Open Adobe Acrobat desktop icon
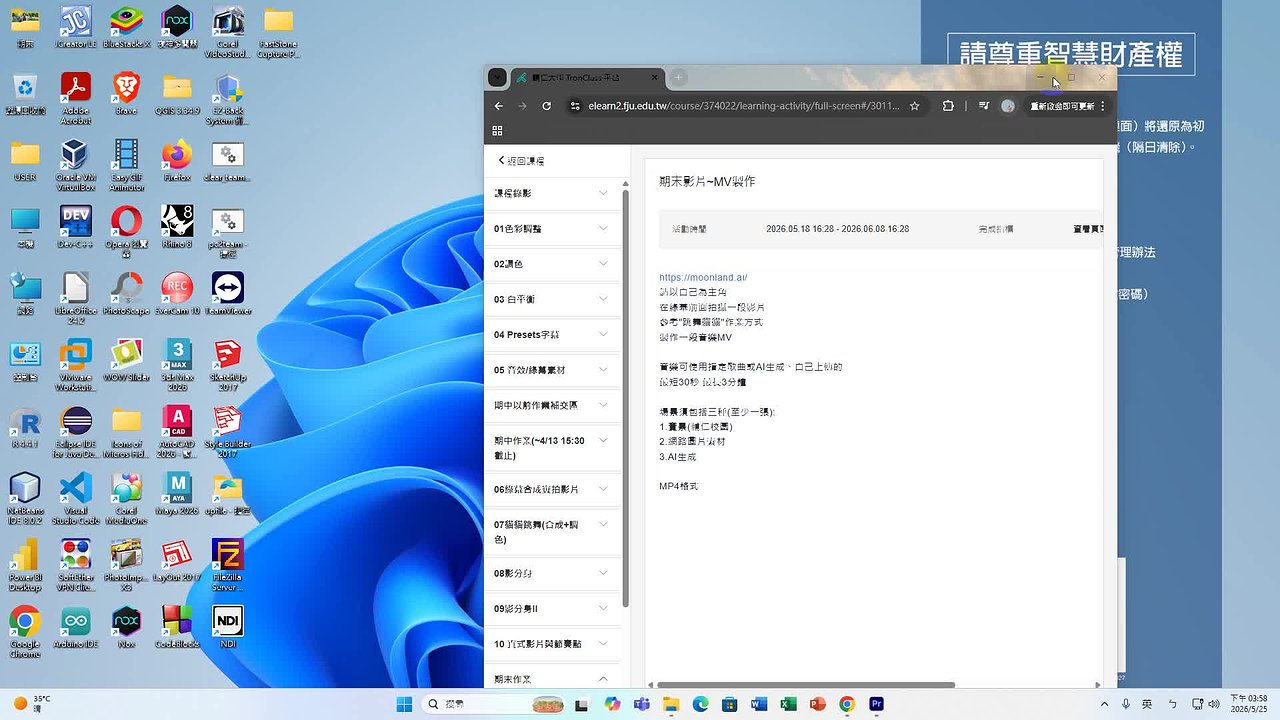 point(76,97)
